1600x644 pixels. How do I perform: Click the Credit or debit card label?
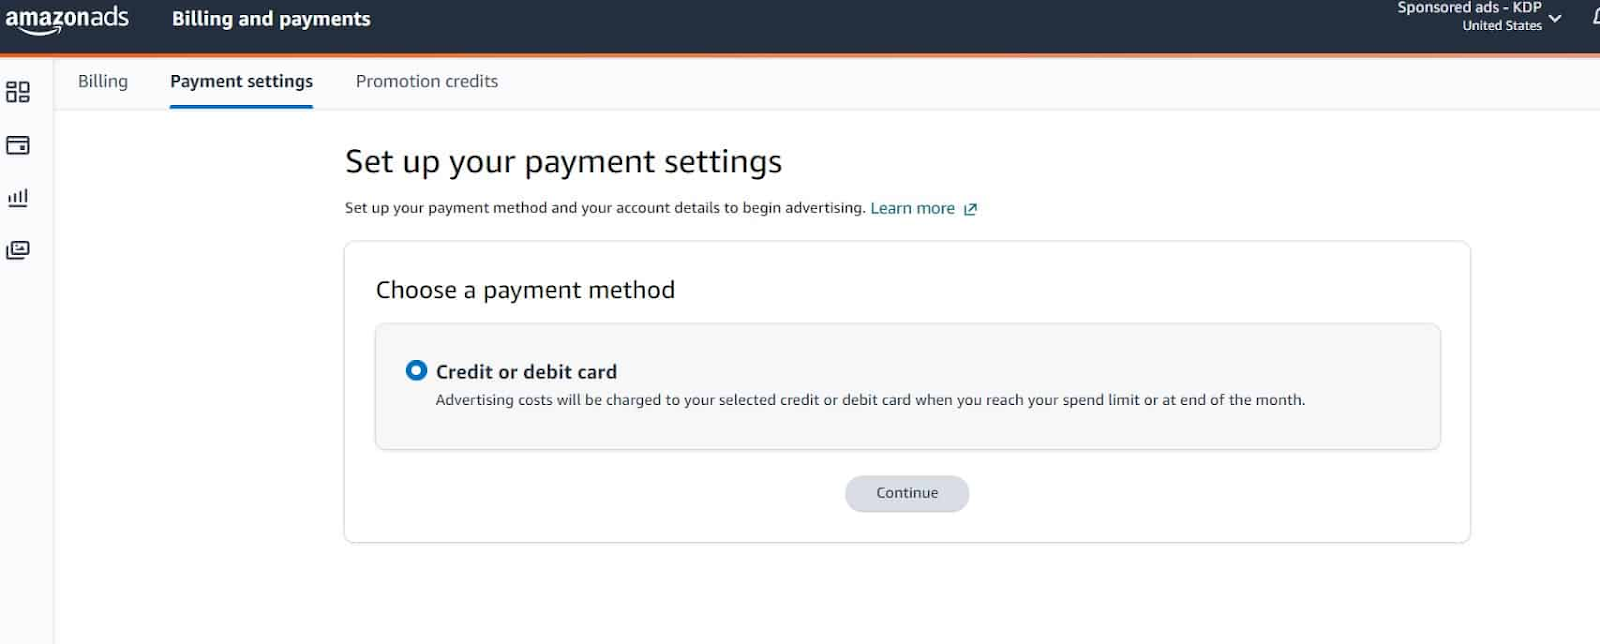[526, 372]
